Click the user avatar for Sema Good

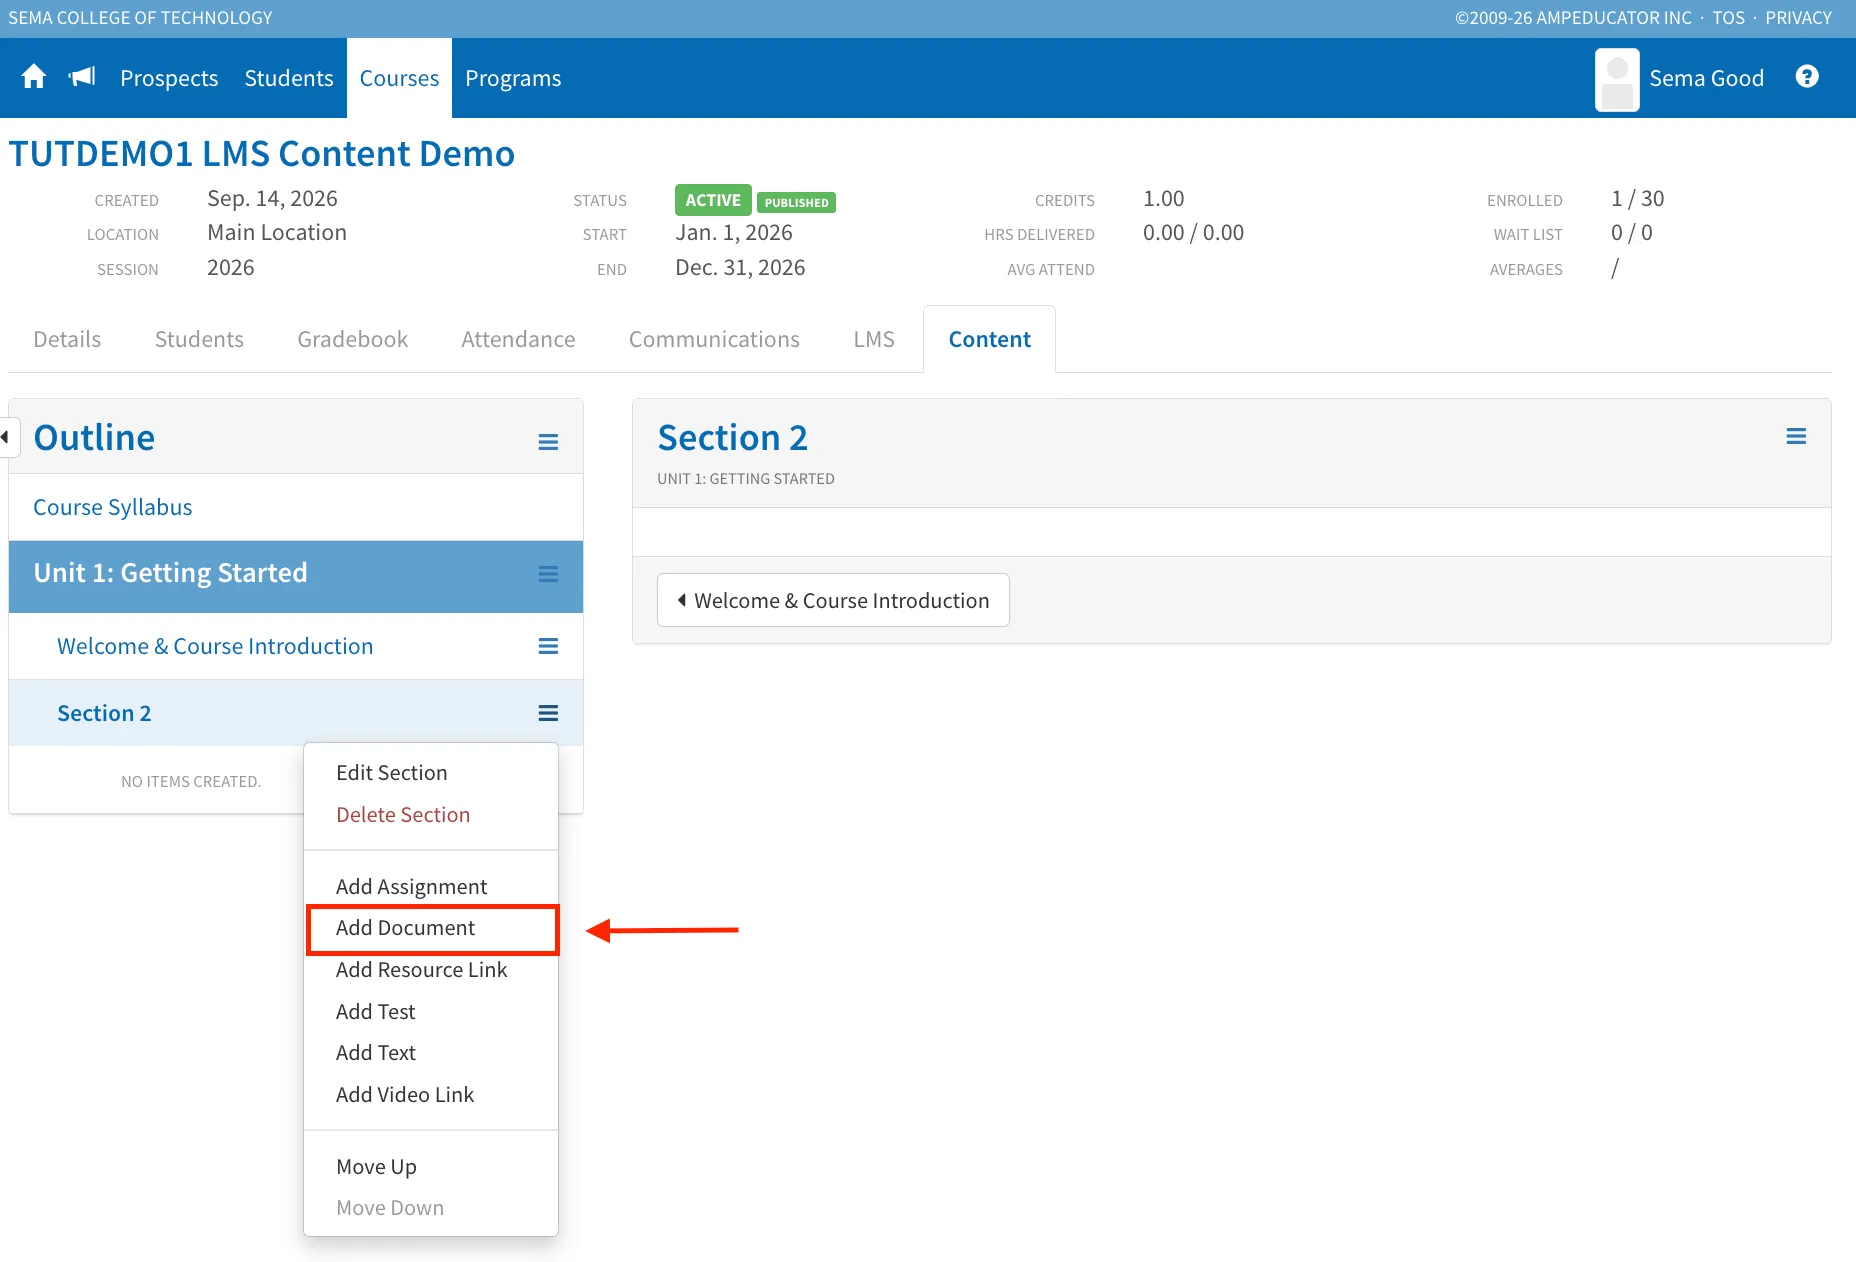[1617, 79]
